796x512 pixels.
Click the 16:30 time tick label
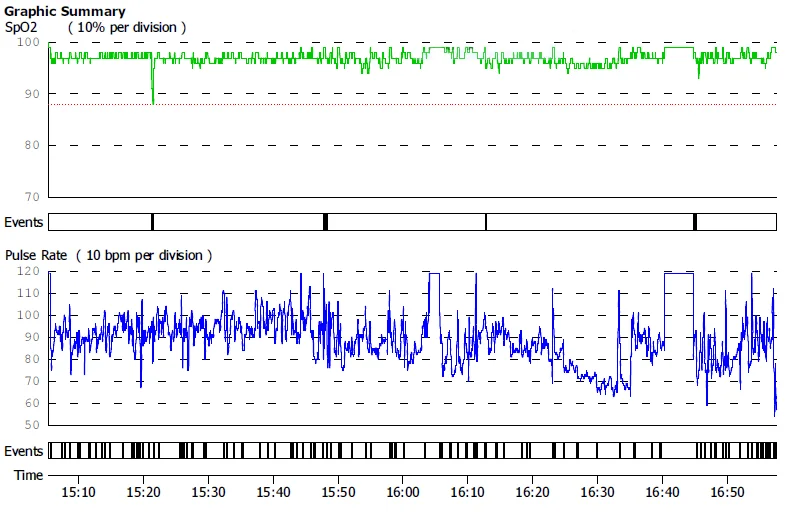click(598, 492)
